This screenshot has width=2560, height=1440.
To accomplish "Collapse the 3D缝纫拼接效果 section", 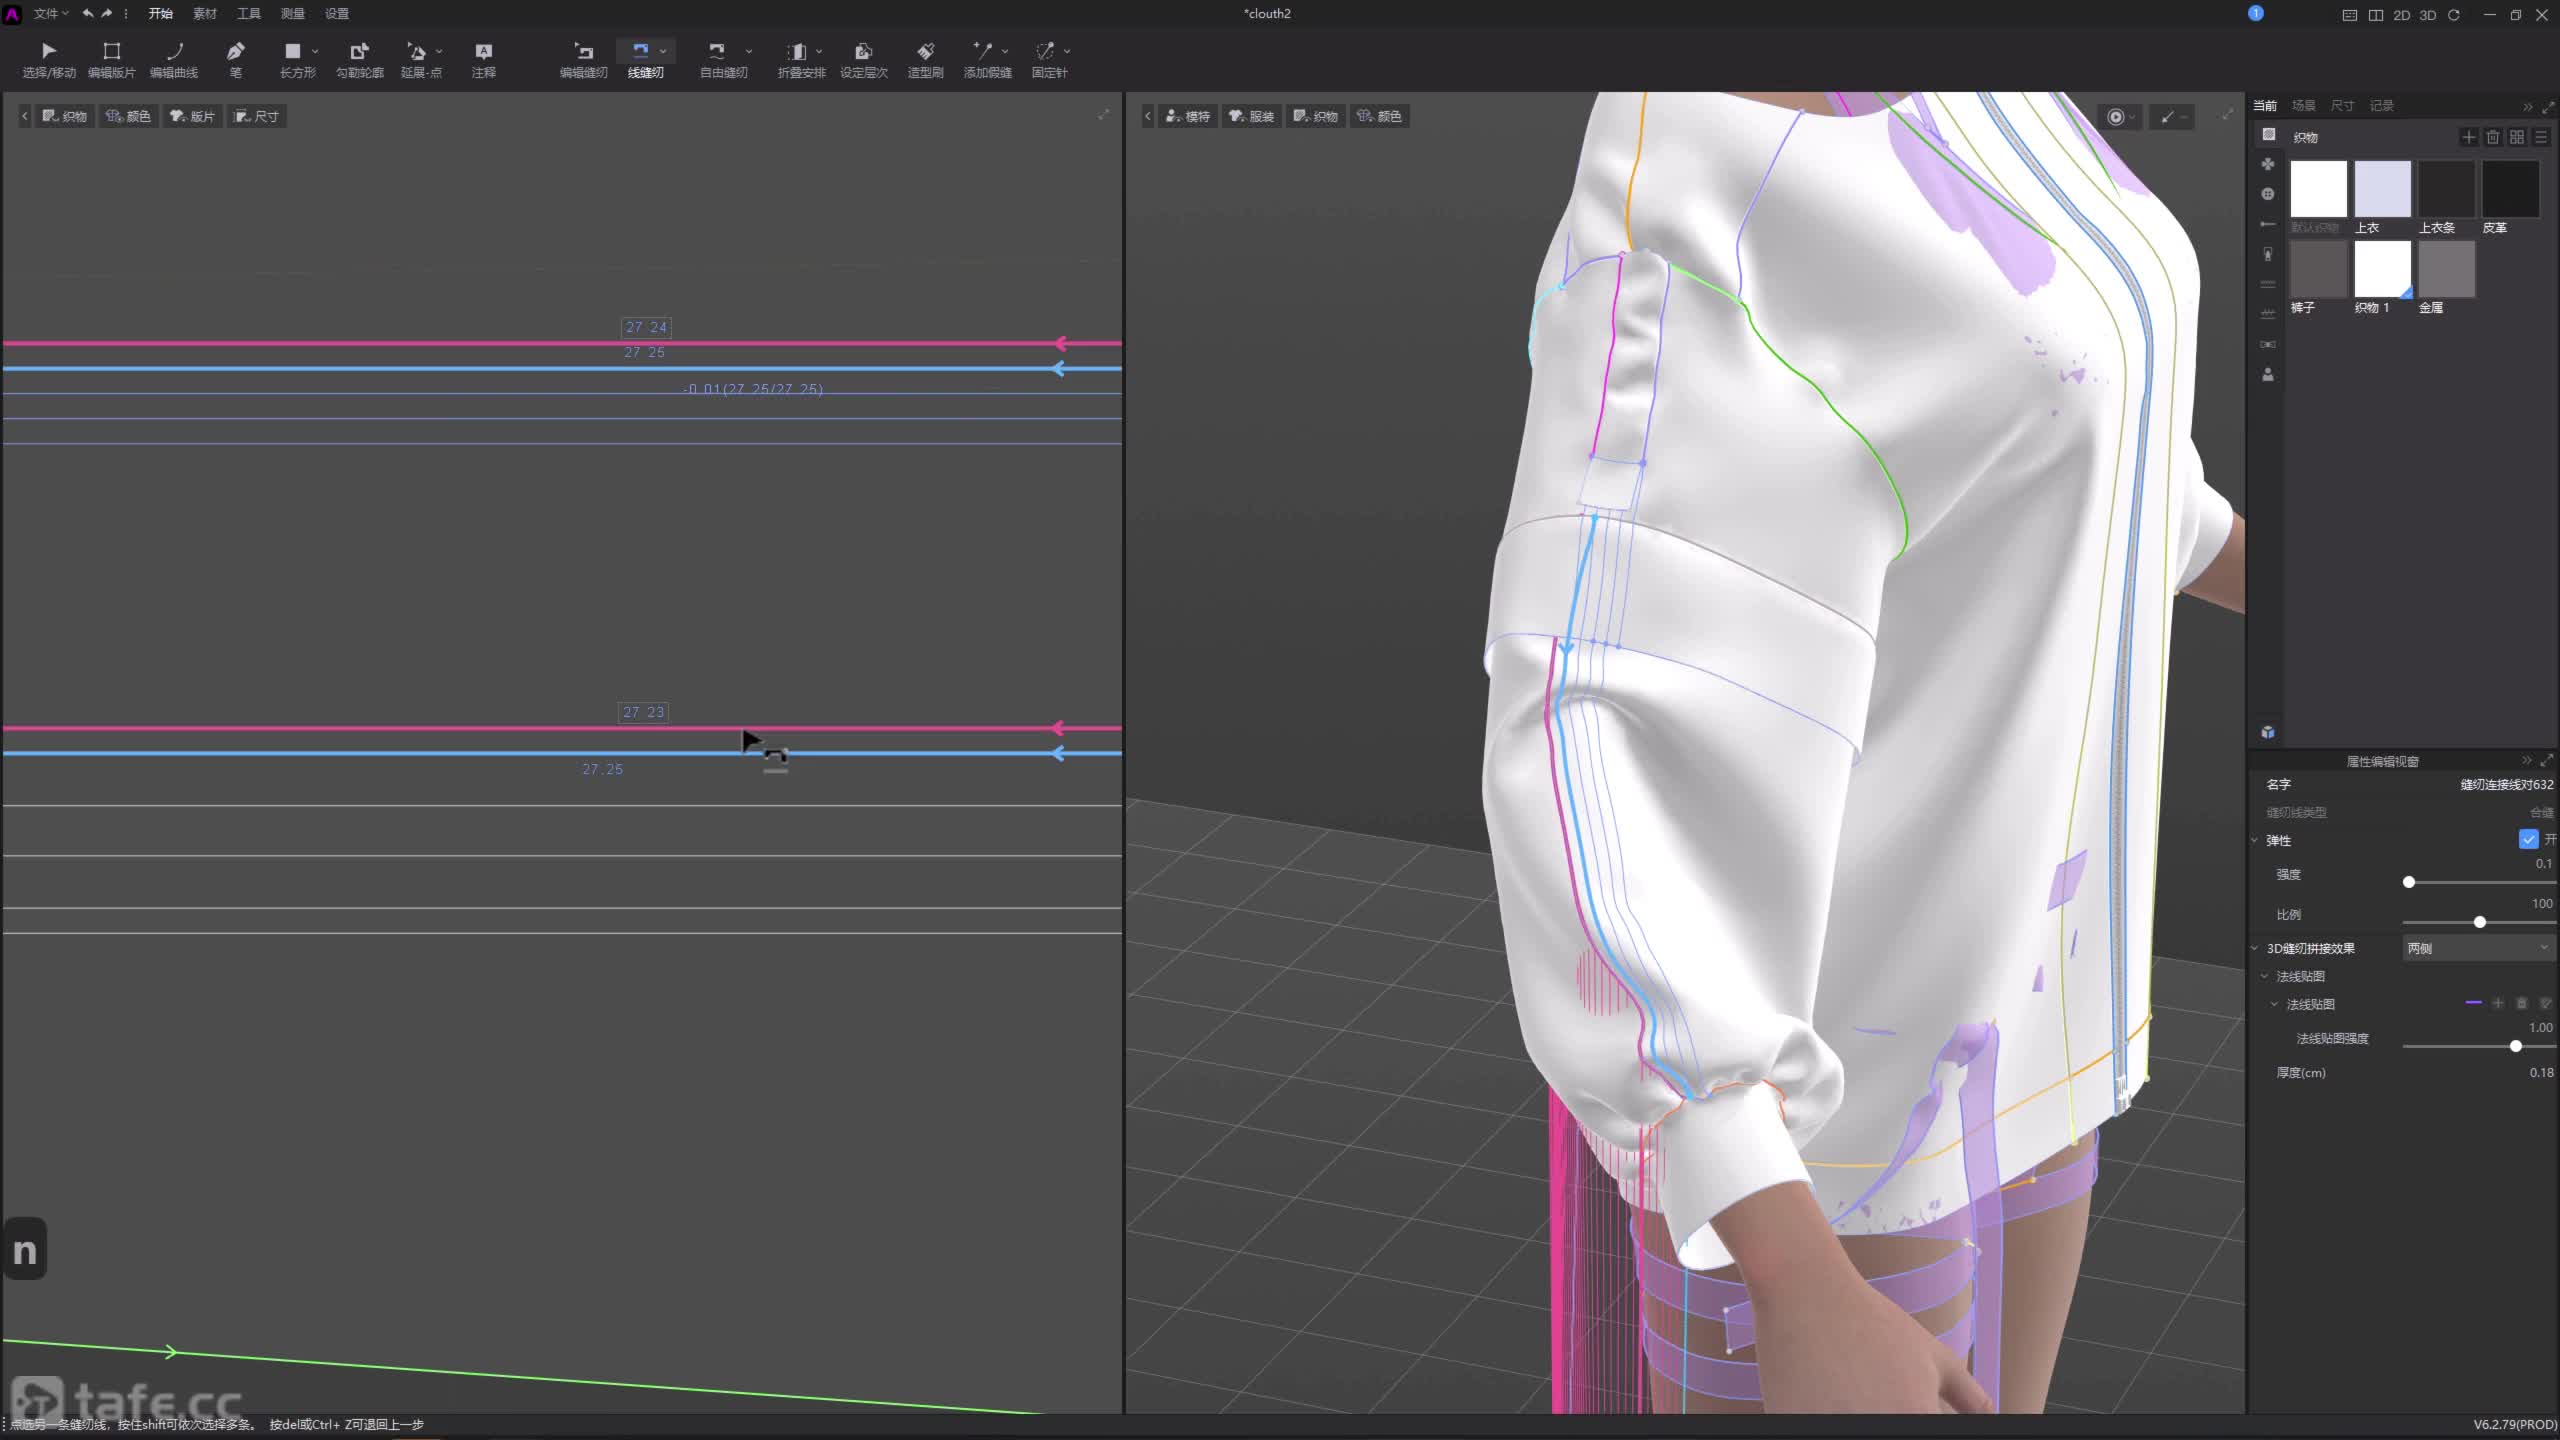I will [x=2255, y=948].
